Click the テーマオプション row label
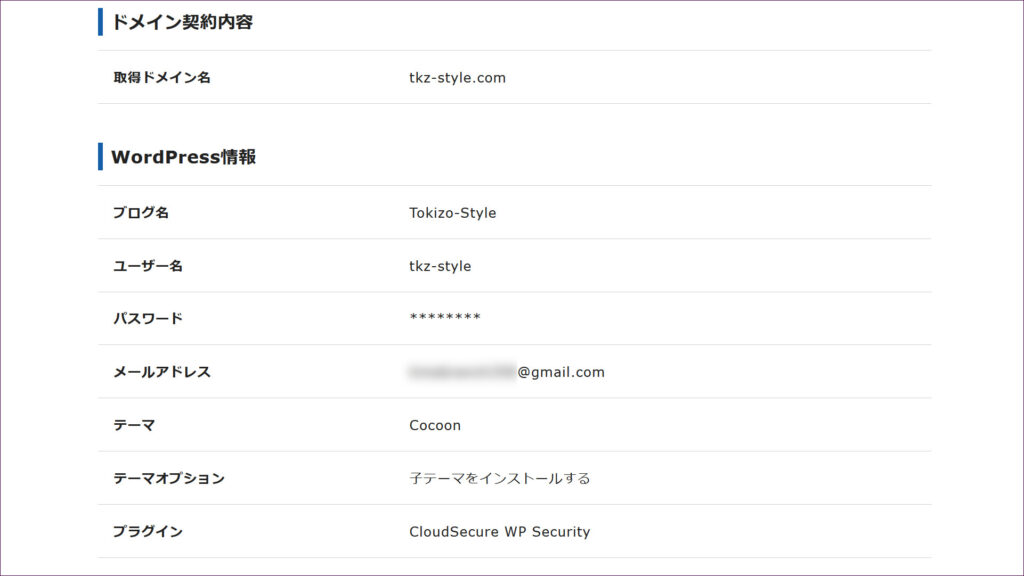The width and height of the screenshot is (1024, 576). point(169,478)
